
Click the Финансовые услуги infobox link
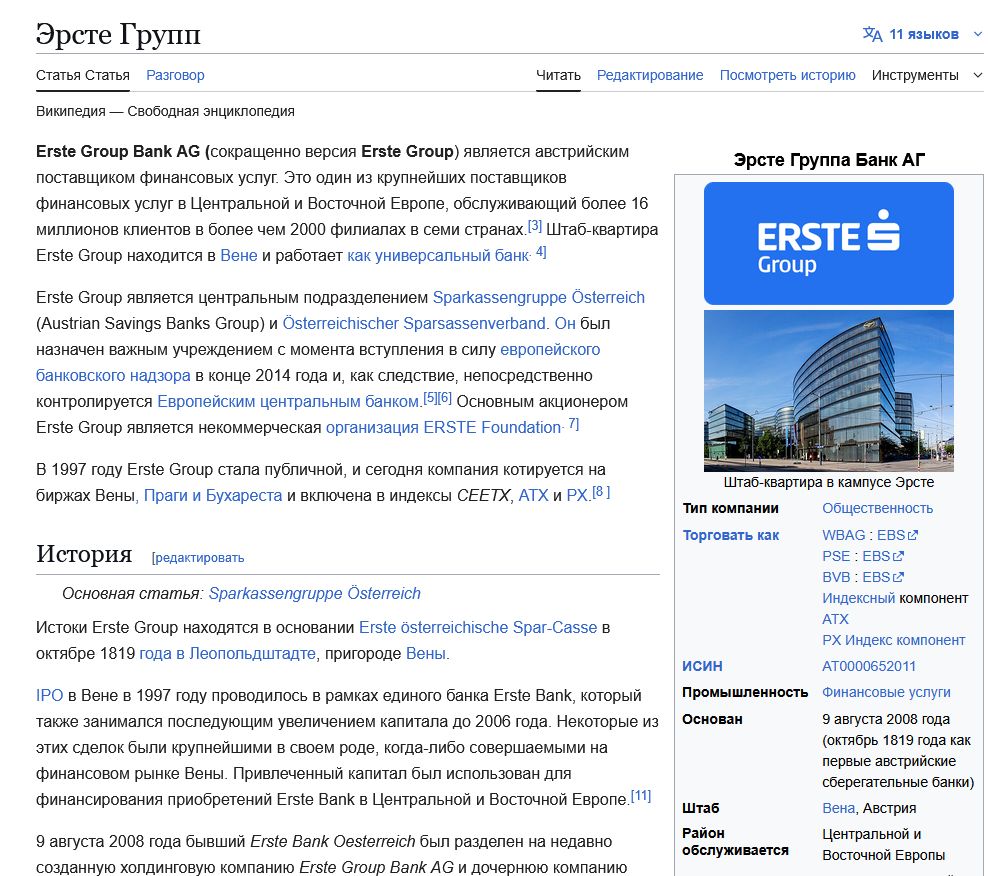pyautogui.click(x=886, y=692)
